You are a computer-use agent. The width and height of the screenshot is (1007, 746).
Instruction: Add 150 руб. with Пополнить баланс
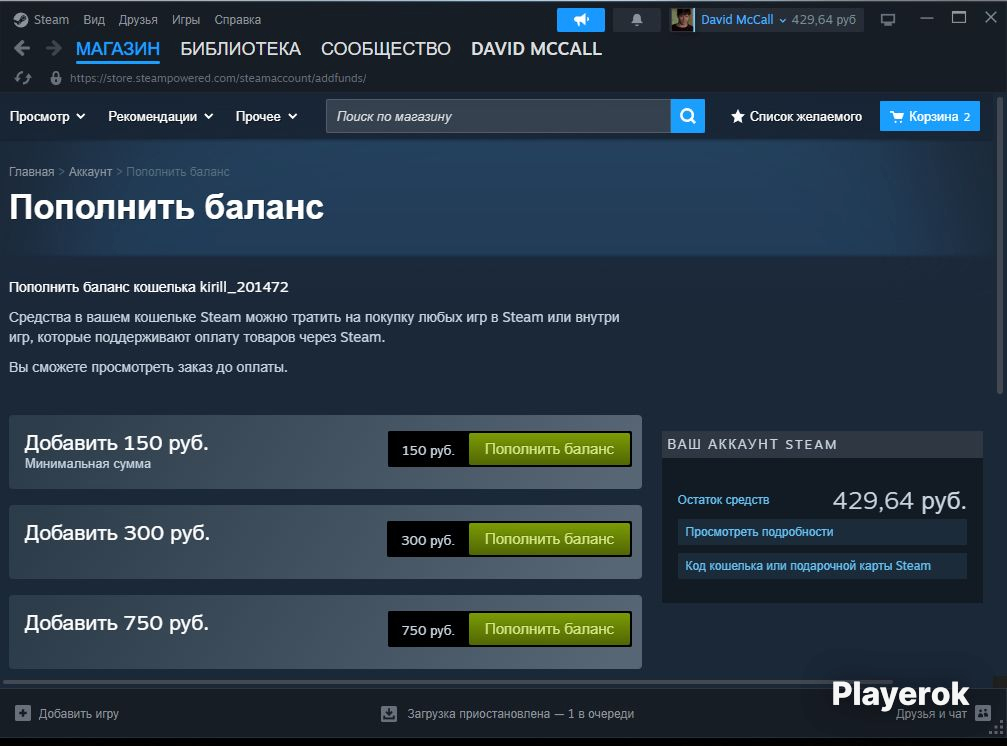(549, 449)
